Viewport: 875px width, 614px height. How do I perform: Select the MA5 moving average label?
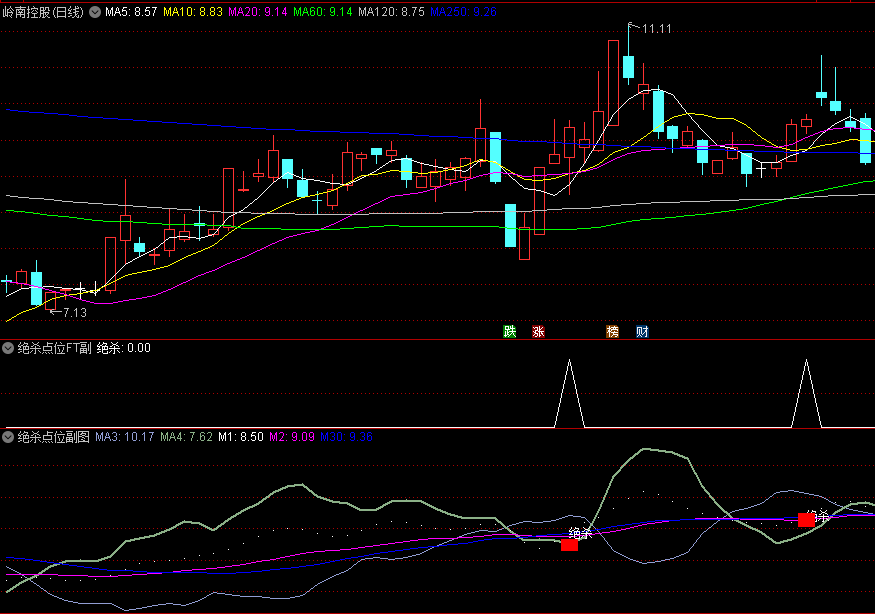pyautogui.click(x=131, y=12)
